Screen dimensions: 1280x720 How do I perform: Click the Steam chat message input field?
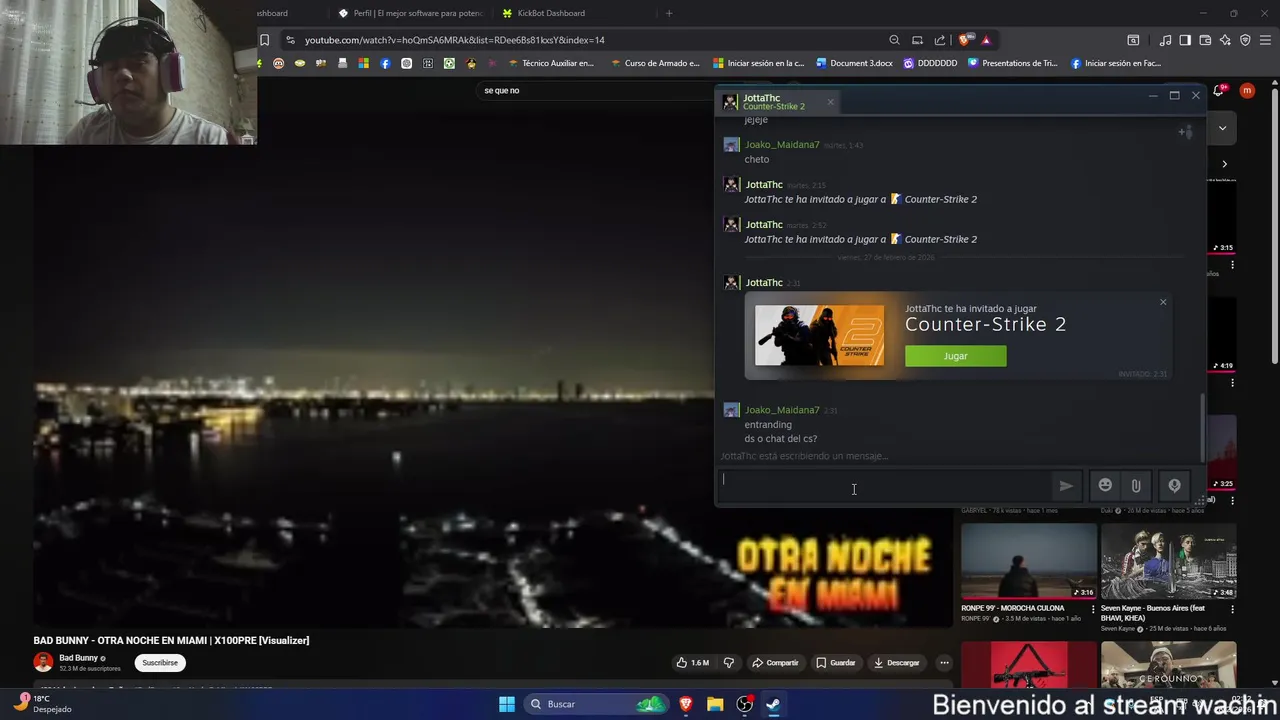(x=885, y=486)
